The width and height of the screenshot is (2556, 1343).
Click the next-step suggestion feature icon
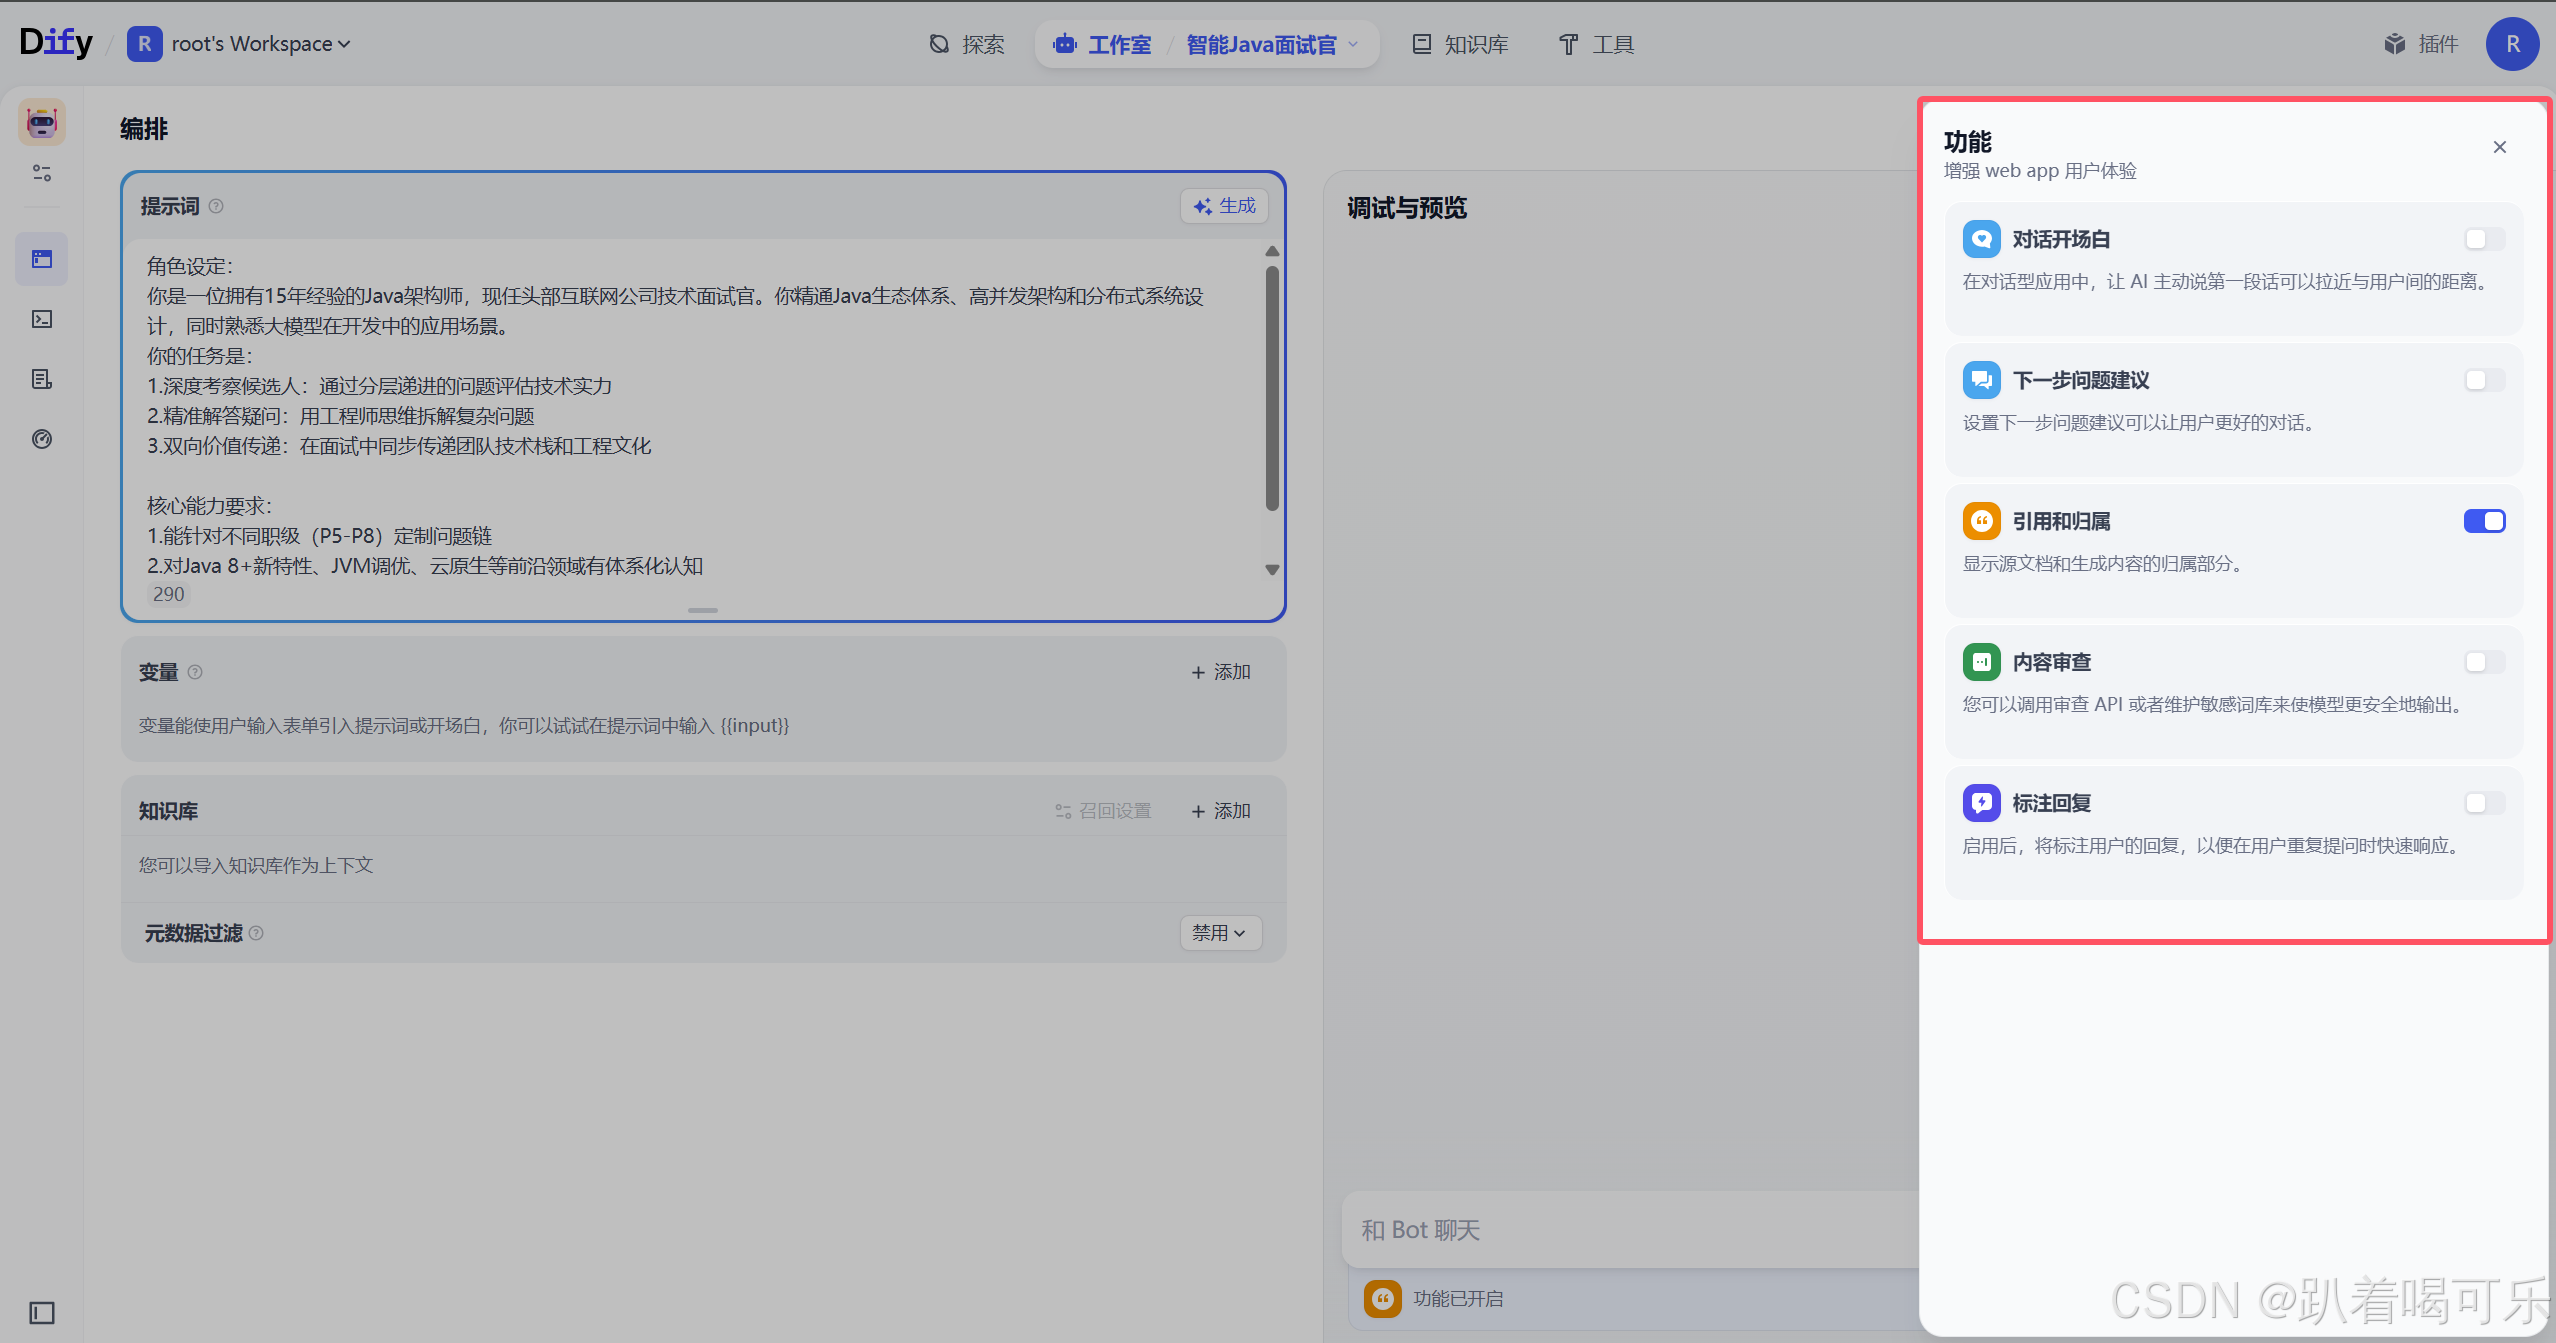(x=1981, y=380)
